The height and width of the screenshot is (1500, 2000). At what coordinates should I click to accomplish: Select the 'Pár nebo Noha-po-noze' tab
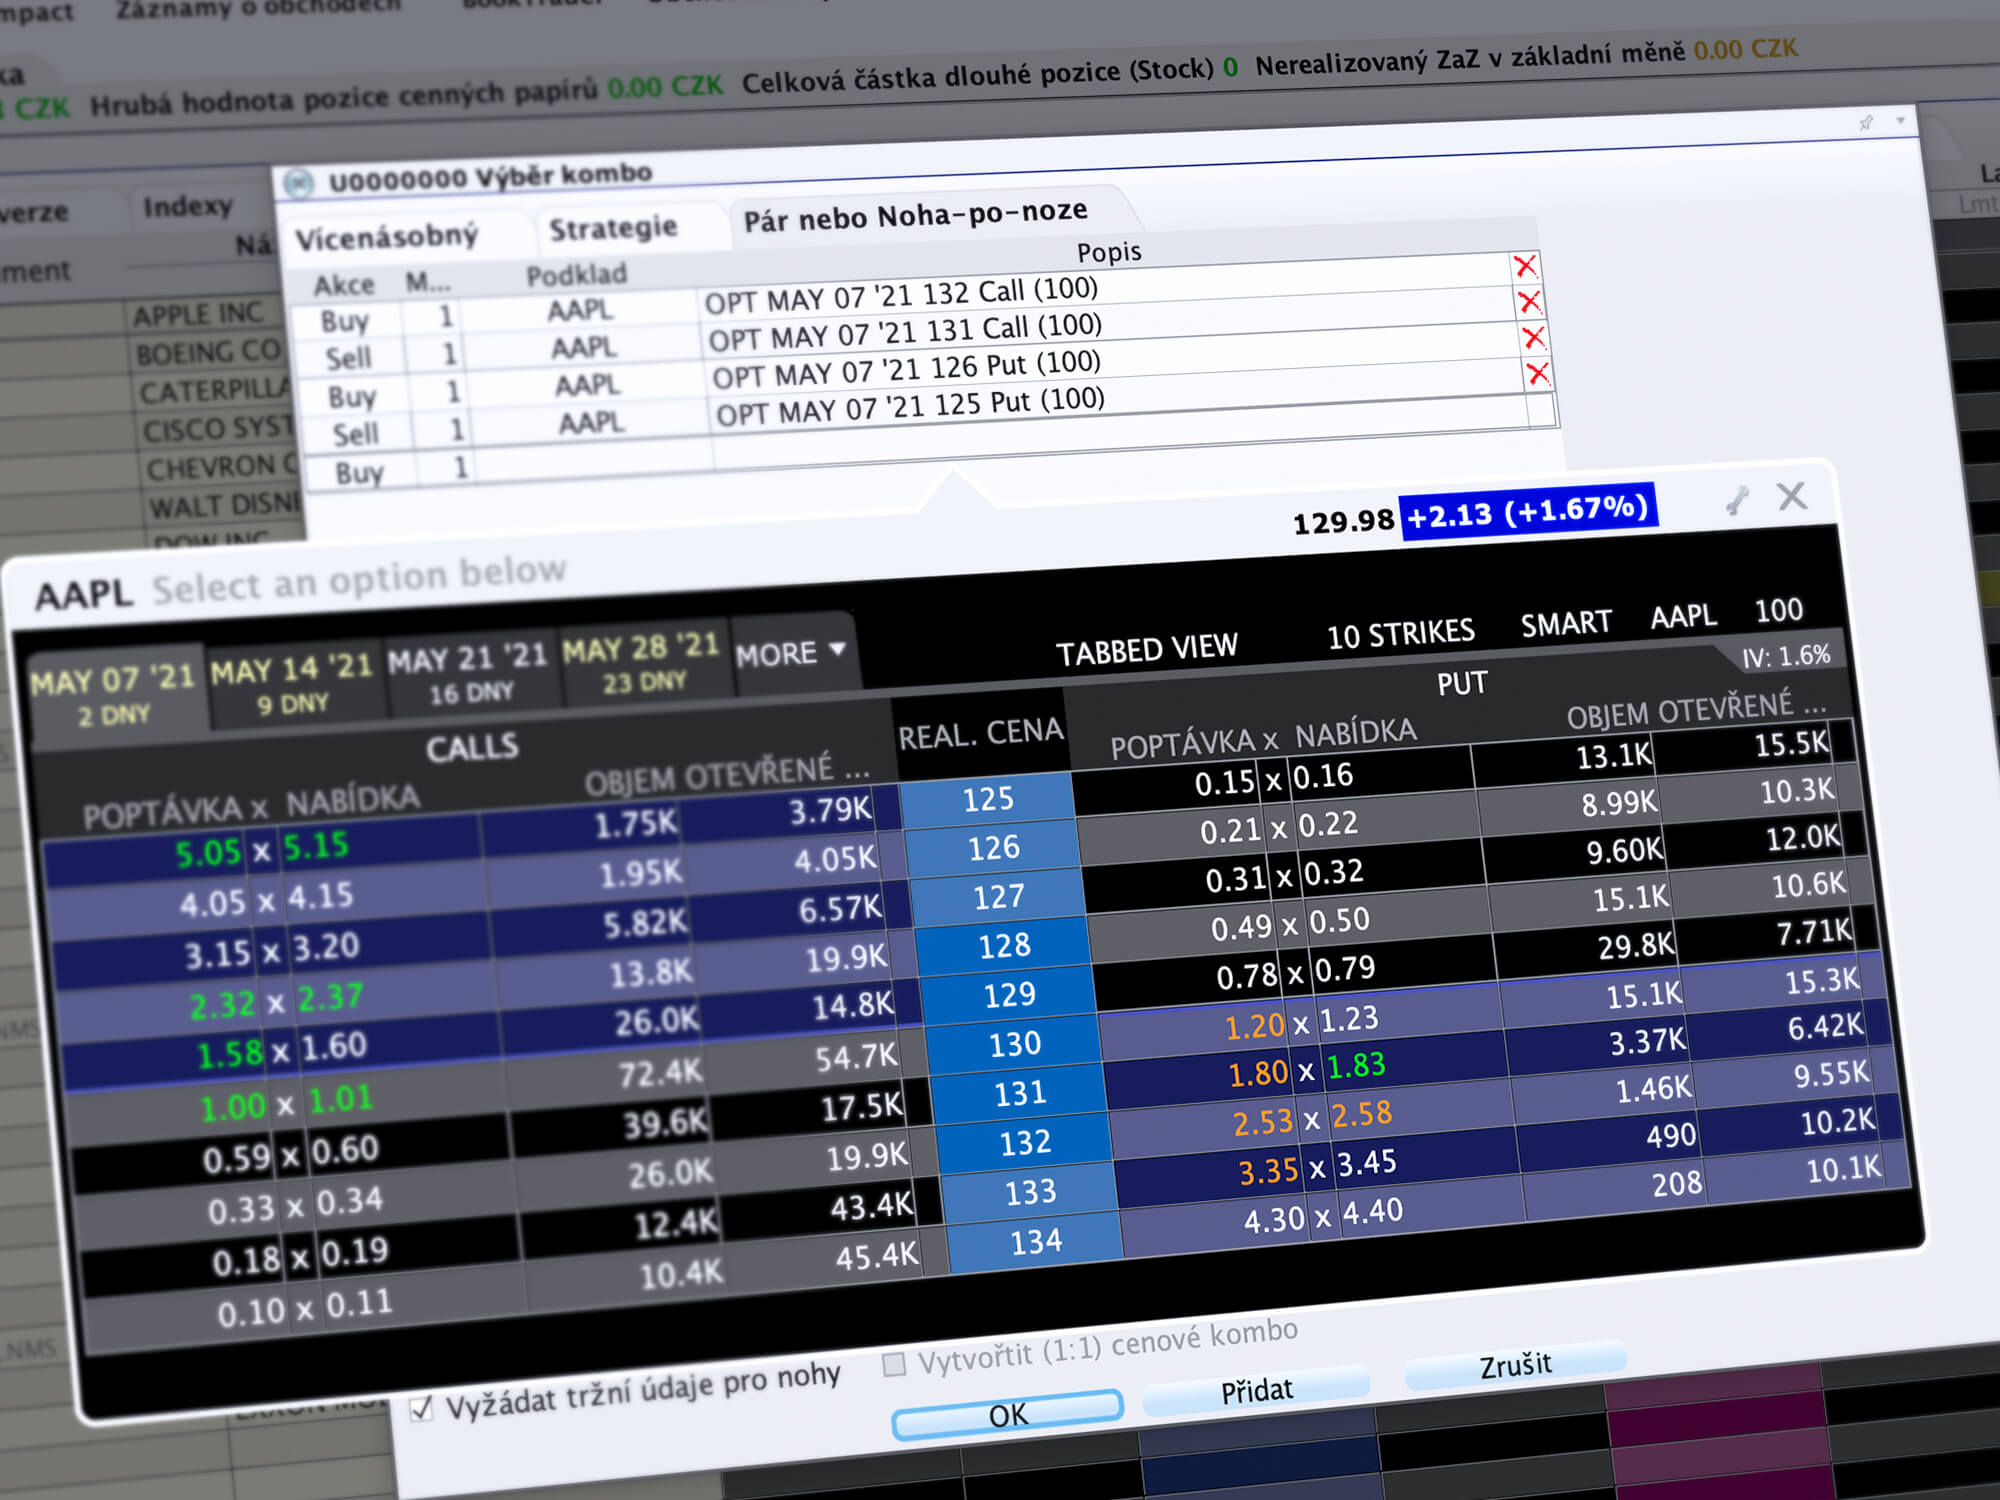pyautogui.click(x=916, y=215)
